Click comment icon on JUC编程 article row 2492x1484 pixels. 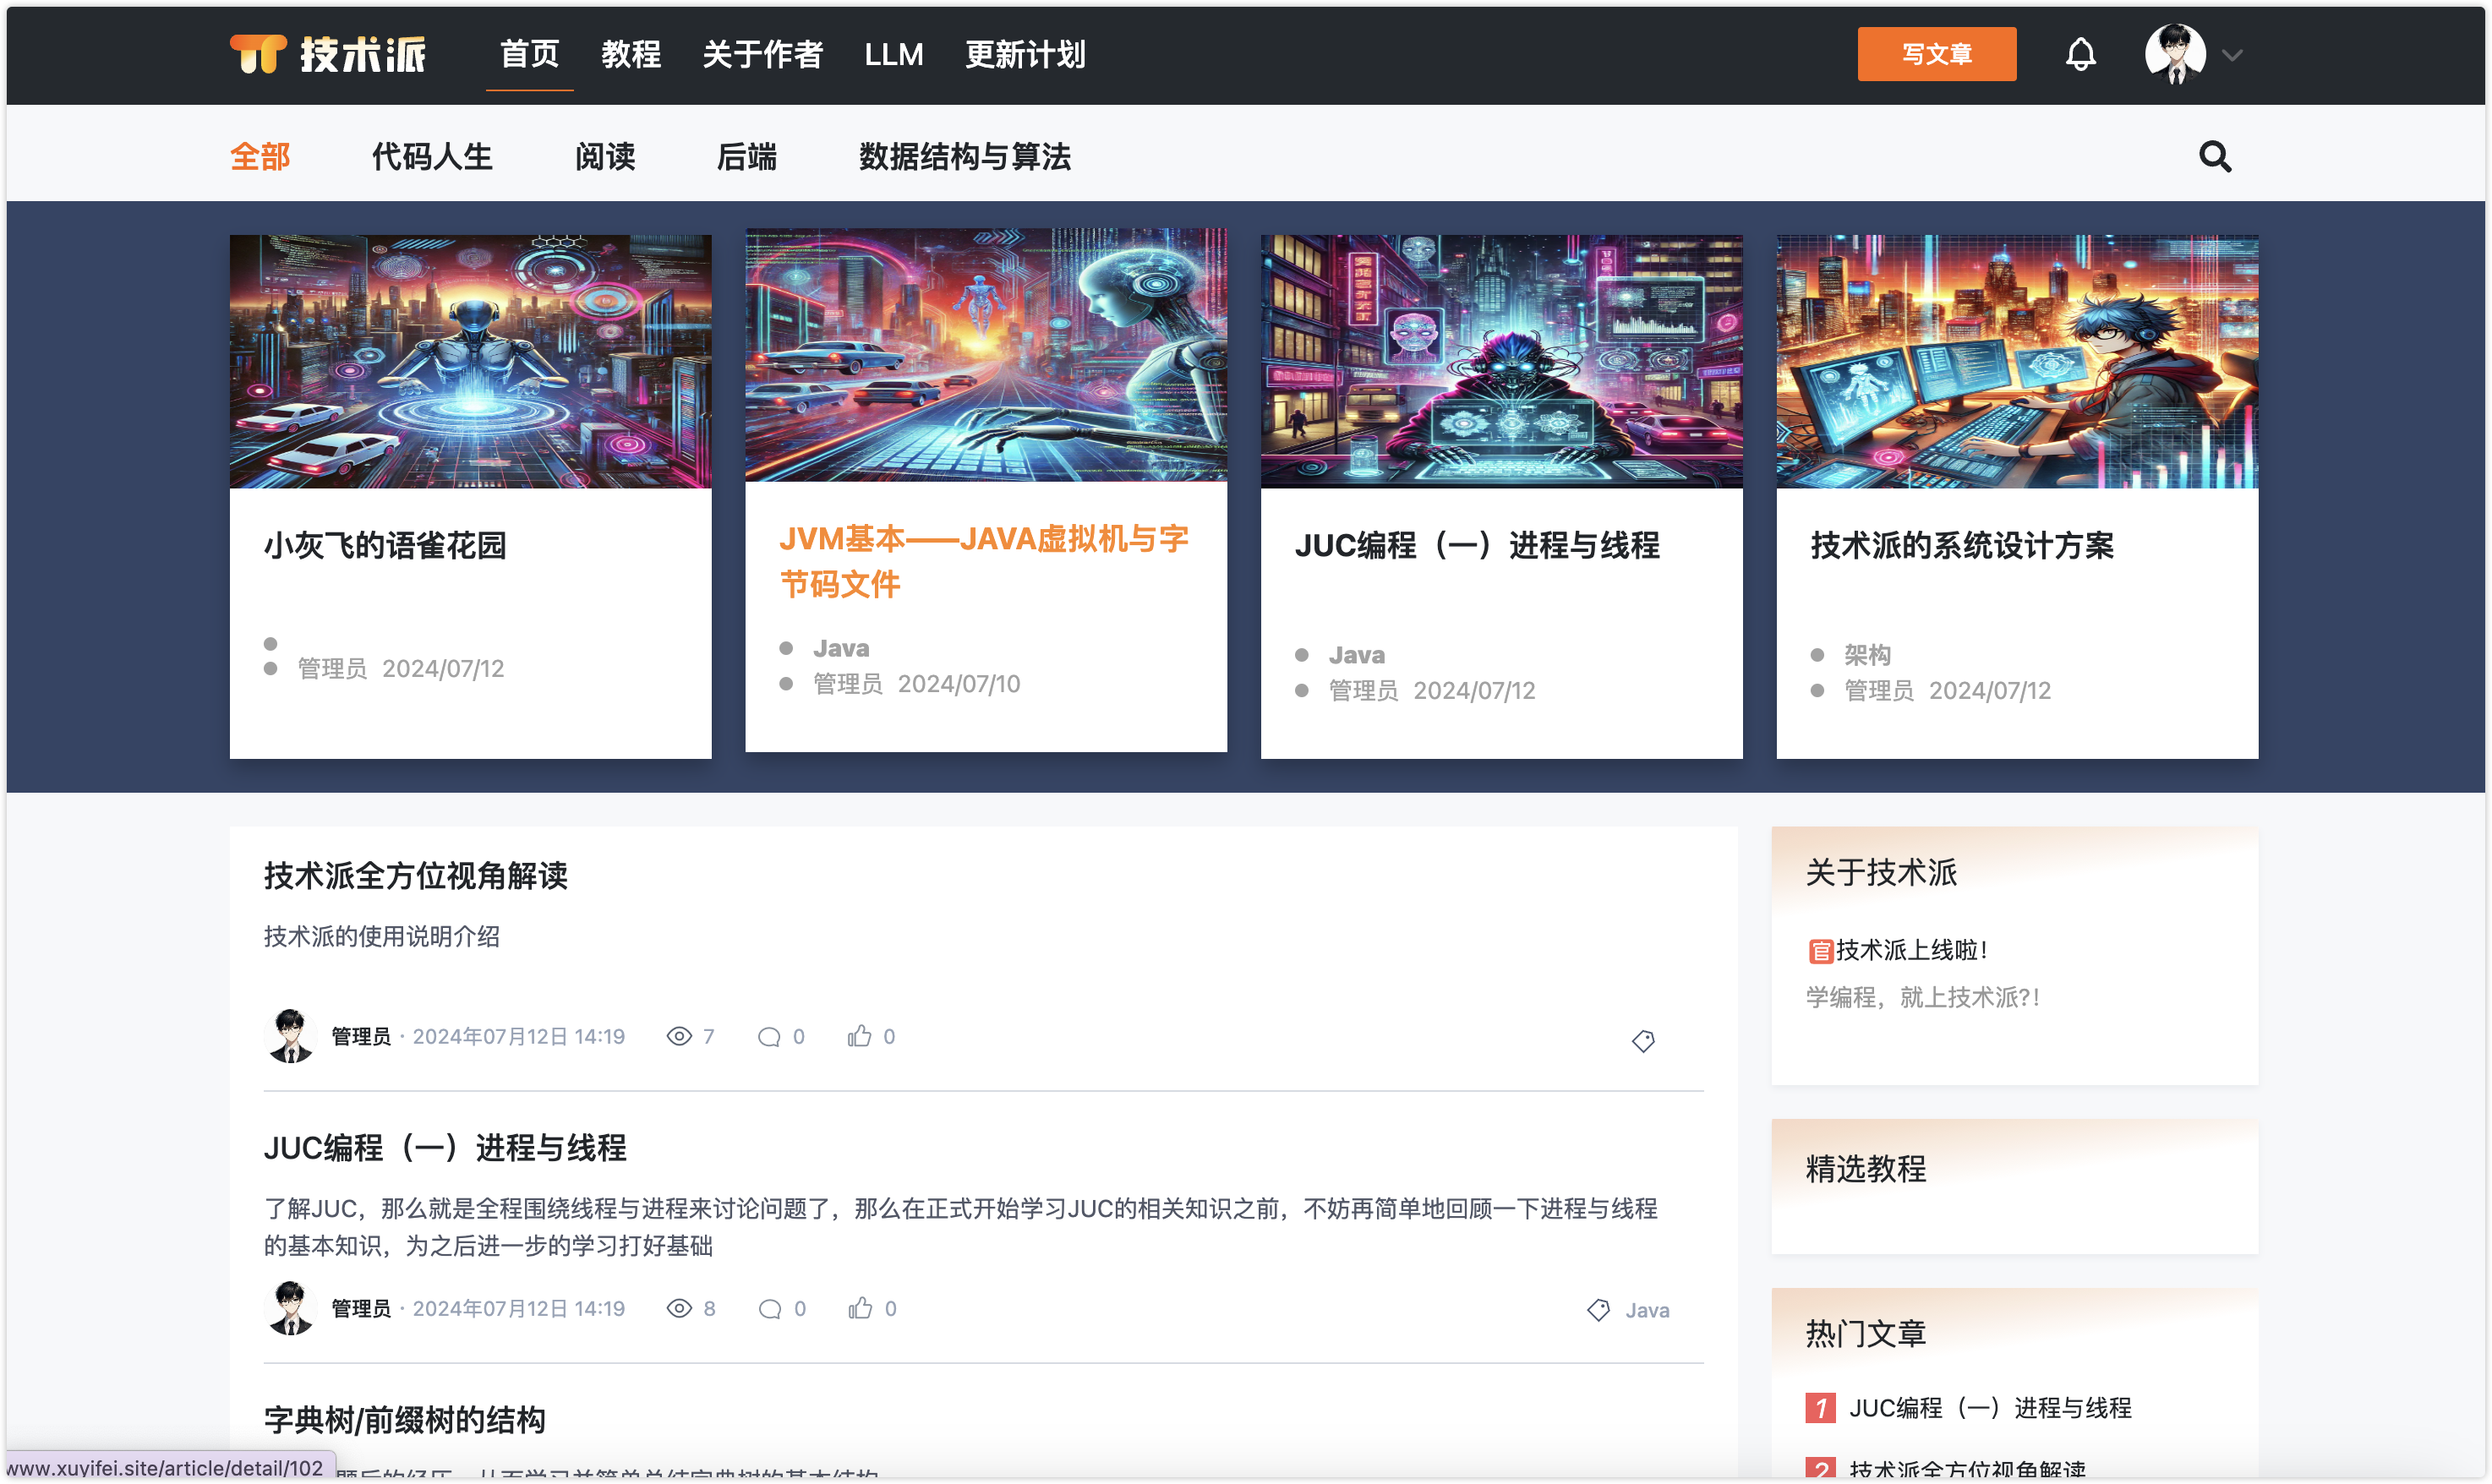(769, 1309)
